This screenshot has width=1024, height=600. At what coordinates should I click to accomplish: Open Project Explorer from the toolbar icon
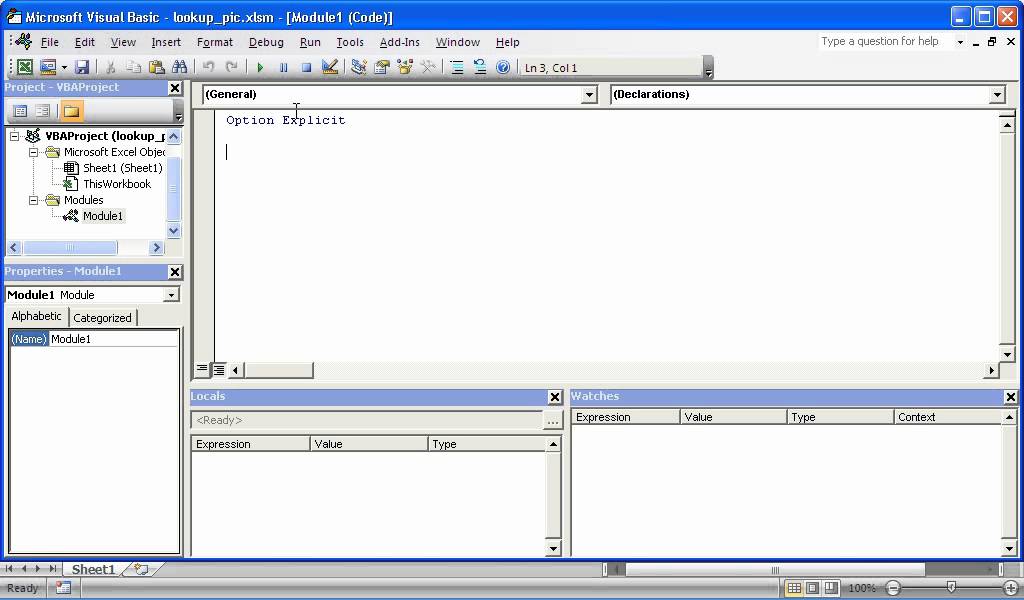point(359,67)
